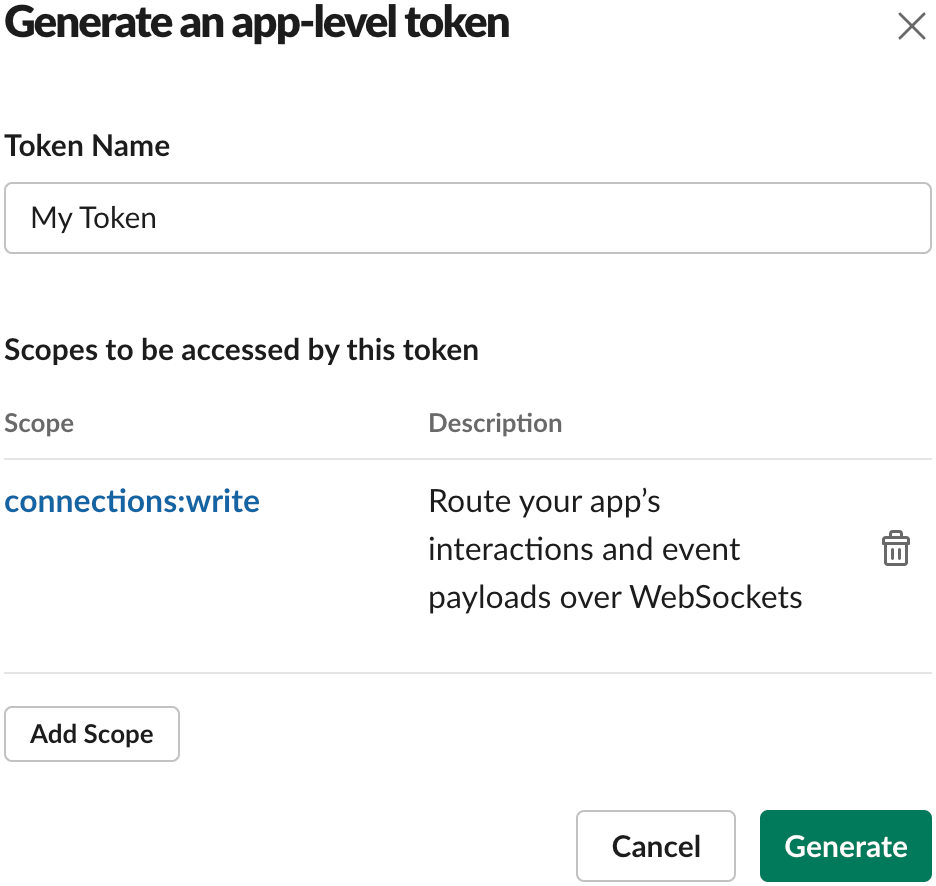The image size is (936, 886).
Task: Click the 'Scopes to be accessed' heading
Action: tap(242, 350)
